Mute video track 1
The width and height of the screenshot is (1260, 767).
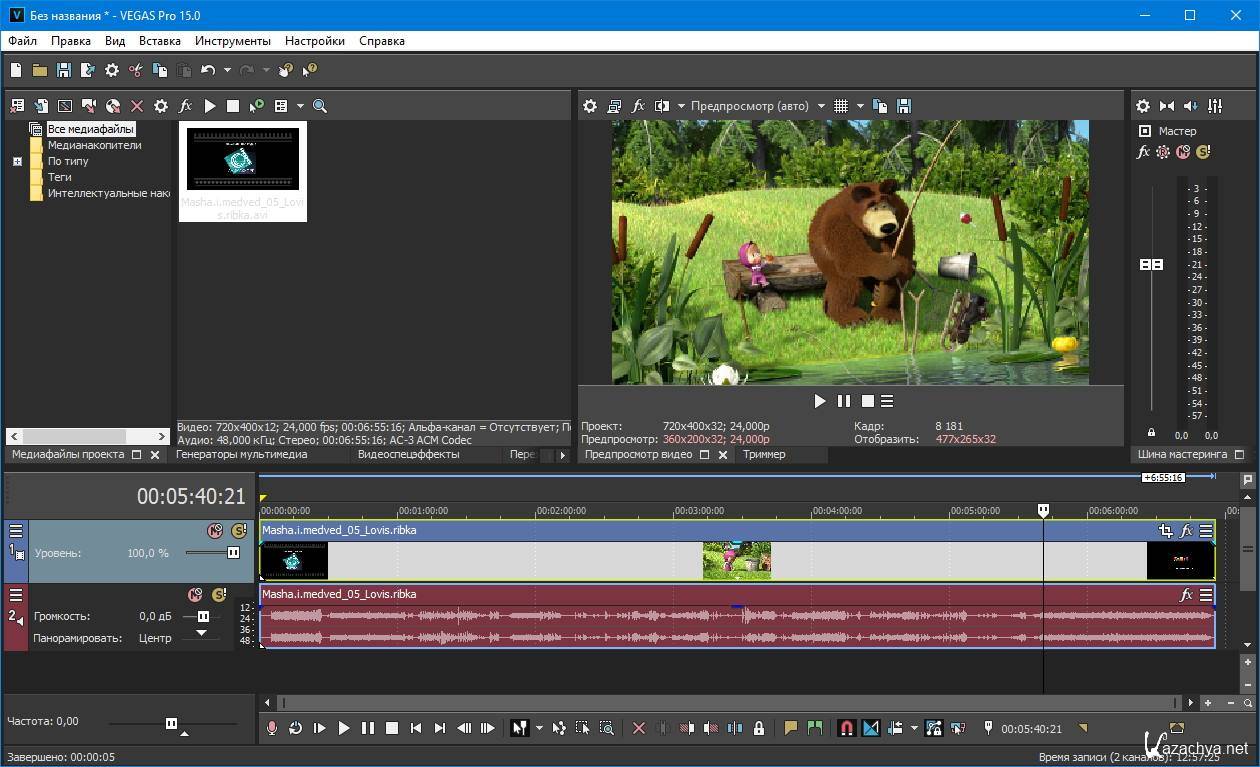pyautogui.click(x=214, y=531)
